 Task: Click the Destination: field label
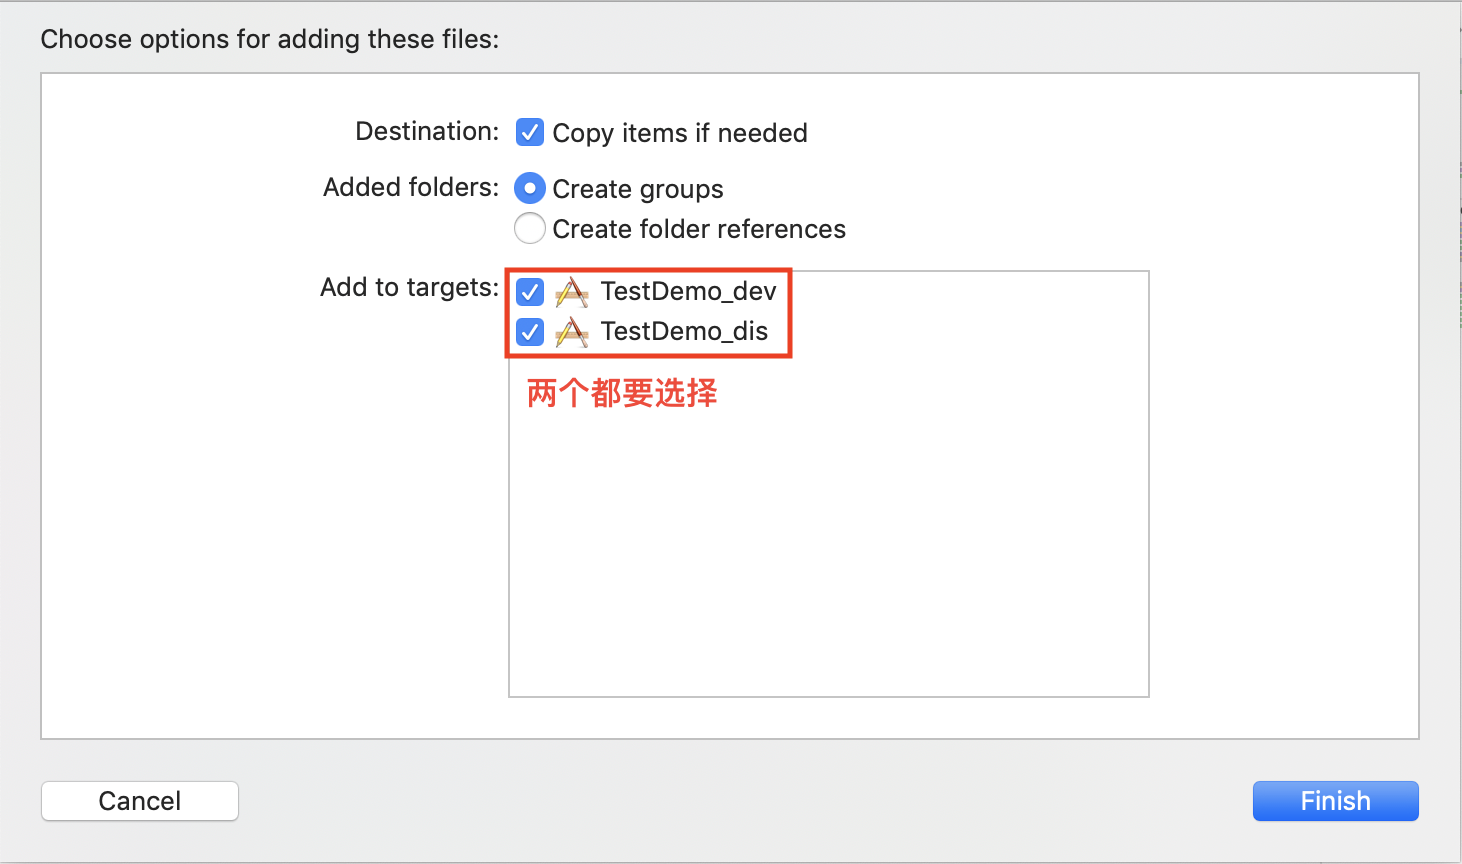tap(427, 131)
